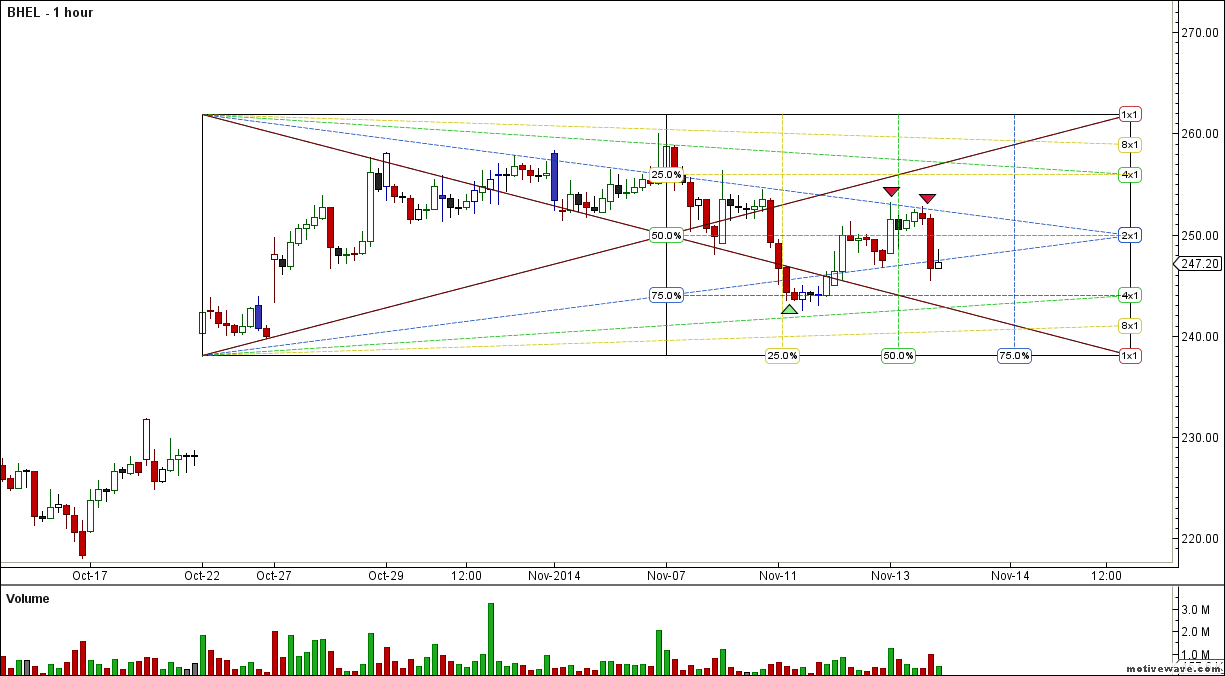Select the green 50.0% time division label

click(x=898, y=356)
